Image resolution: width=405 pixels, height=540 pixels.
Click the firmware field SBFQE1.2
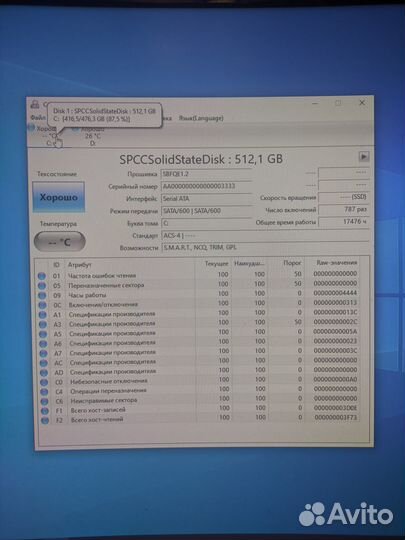coord(206,174)
